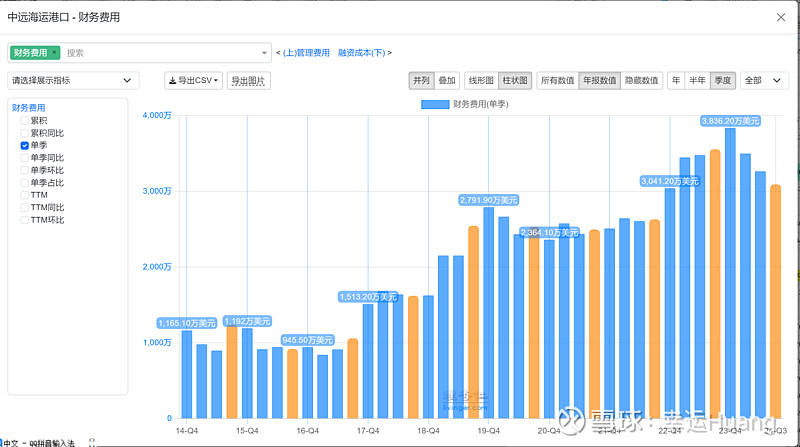
Task: Check the TTM同比 checkbox
Action: pyautogui.click(x=24, y=207)
